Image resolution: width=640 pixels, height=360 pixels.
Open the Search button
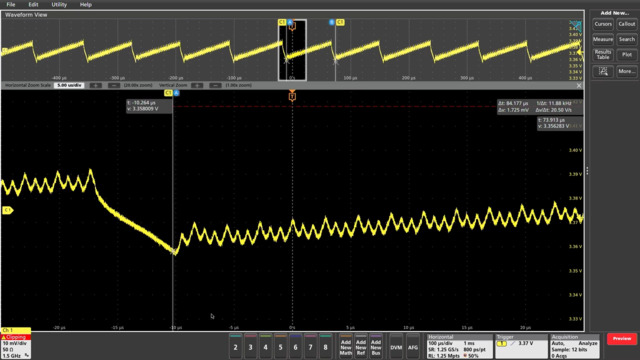(627, 39)
